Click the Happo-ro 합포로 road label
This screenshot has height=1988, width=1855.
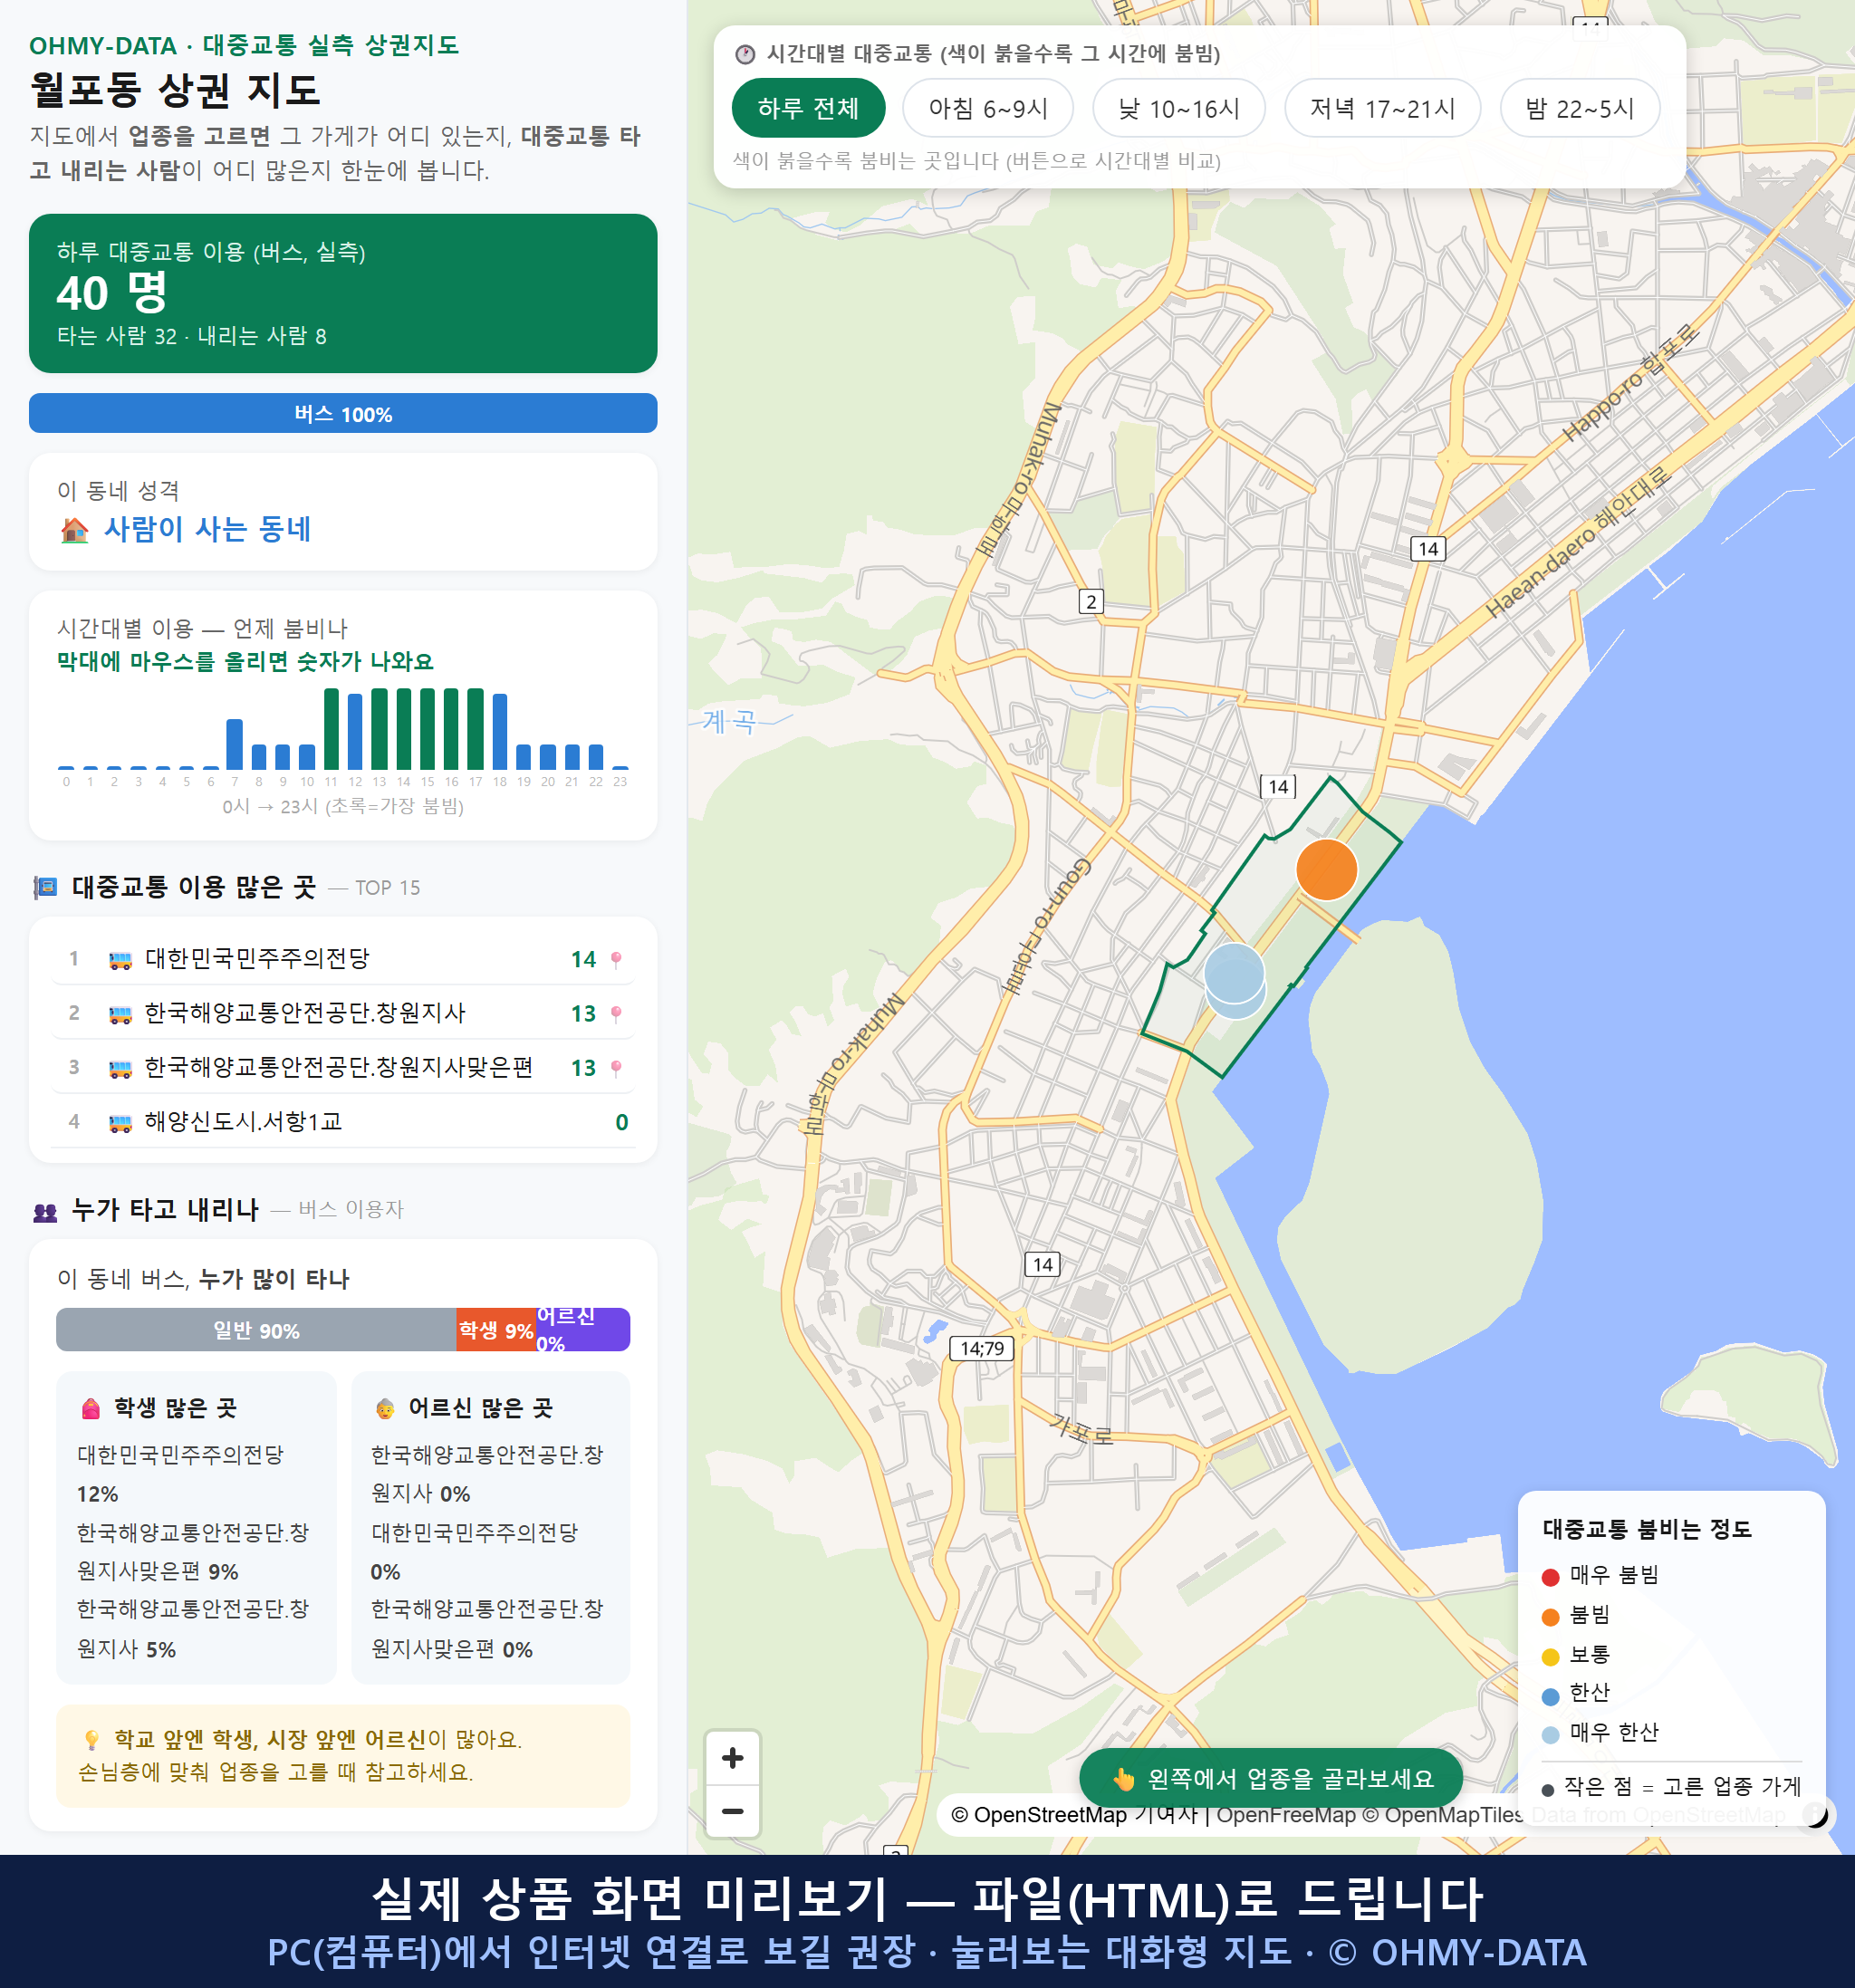pos(1631,381)
